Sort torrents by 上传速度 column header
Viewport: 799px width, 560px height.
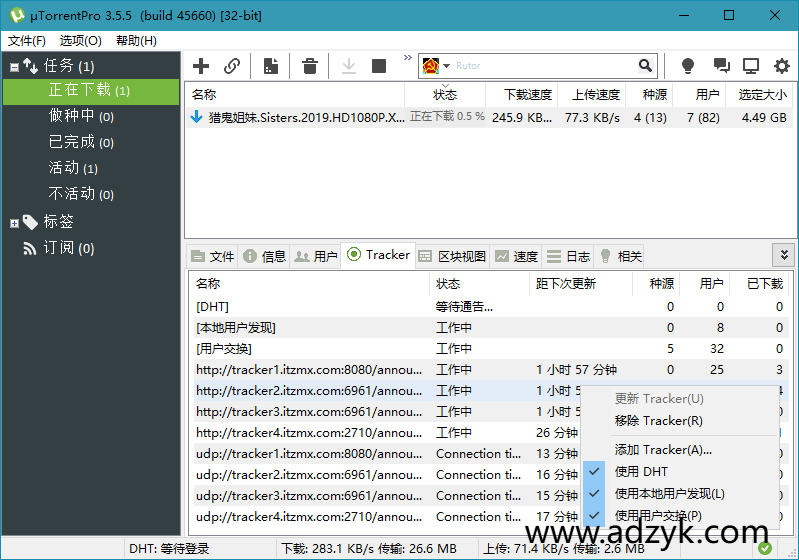pos(592,95)
